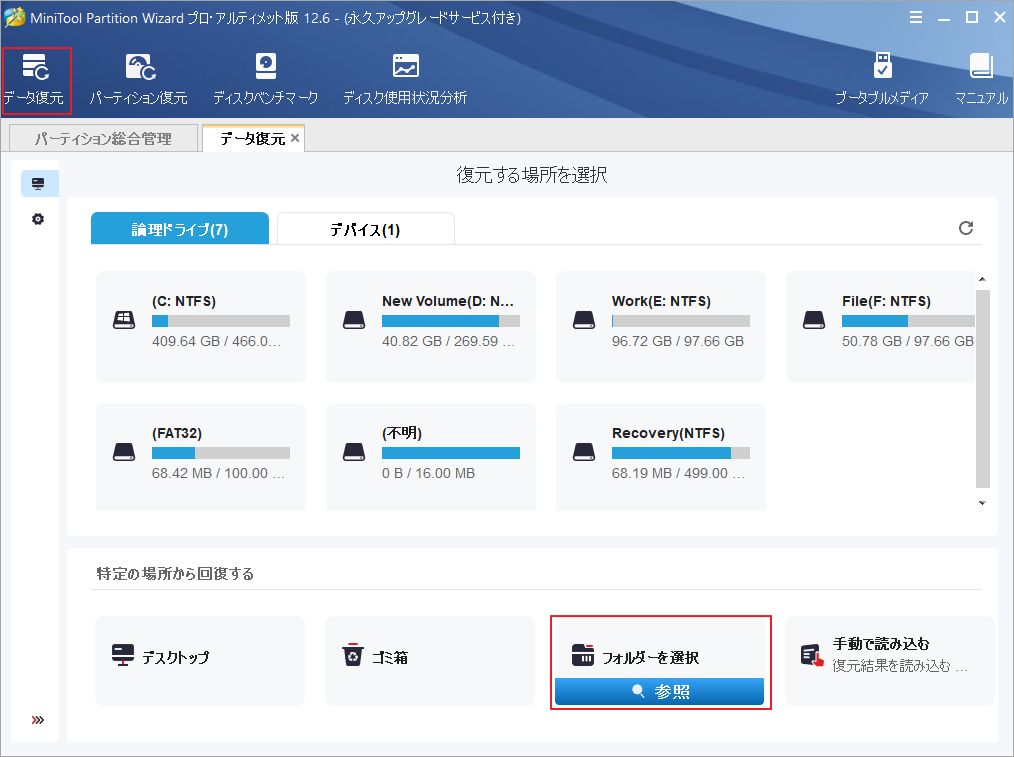Choose ゴミ箱 recovery location

(430, 661)
